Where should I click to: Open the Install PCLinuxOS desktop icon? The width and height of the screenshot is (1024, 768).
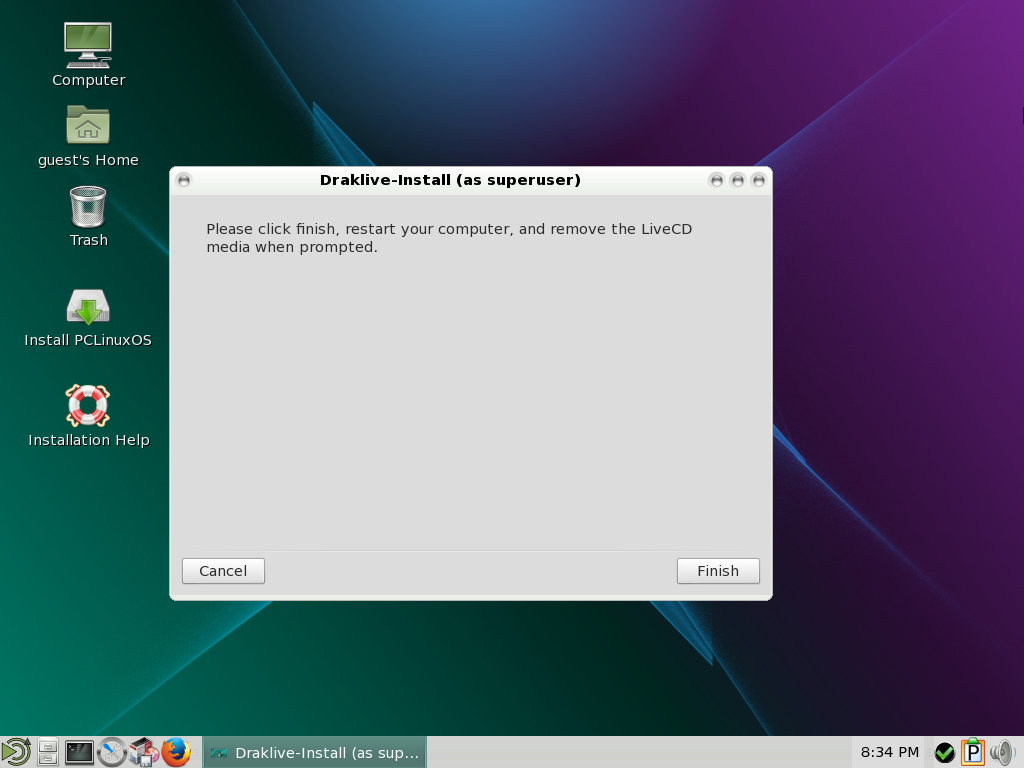(88, 307)
